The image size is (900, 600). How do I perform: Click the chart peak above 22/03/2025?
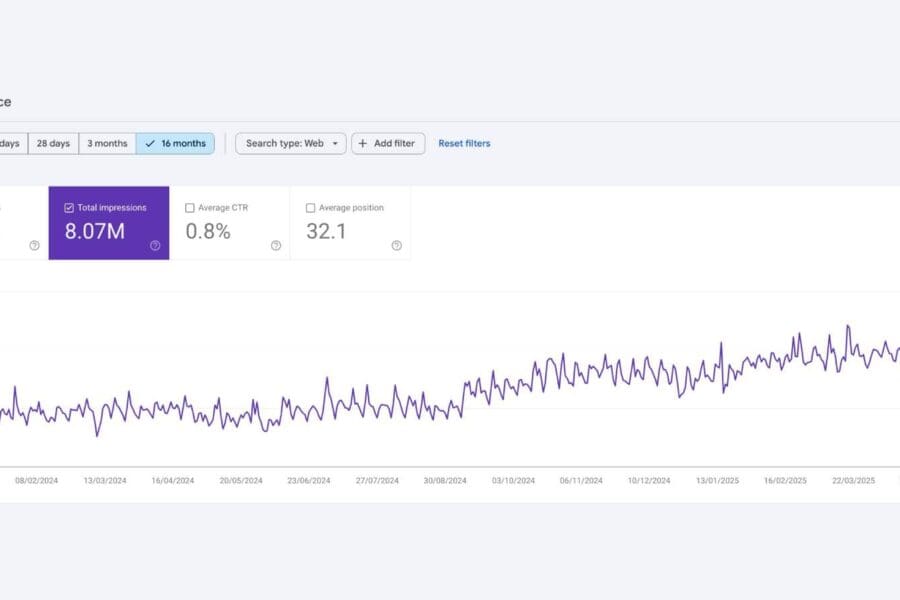848,327
